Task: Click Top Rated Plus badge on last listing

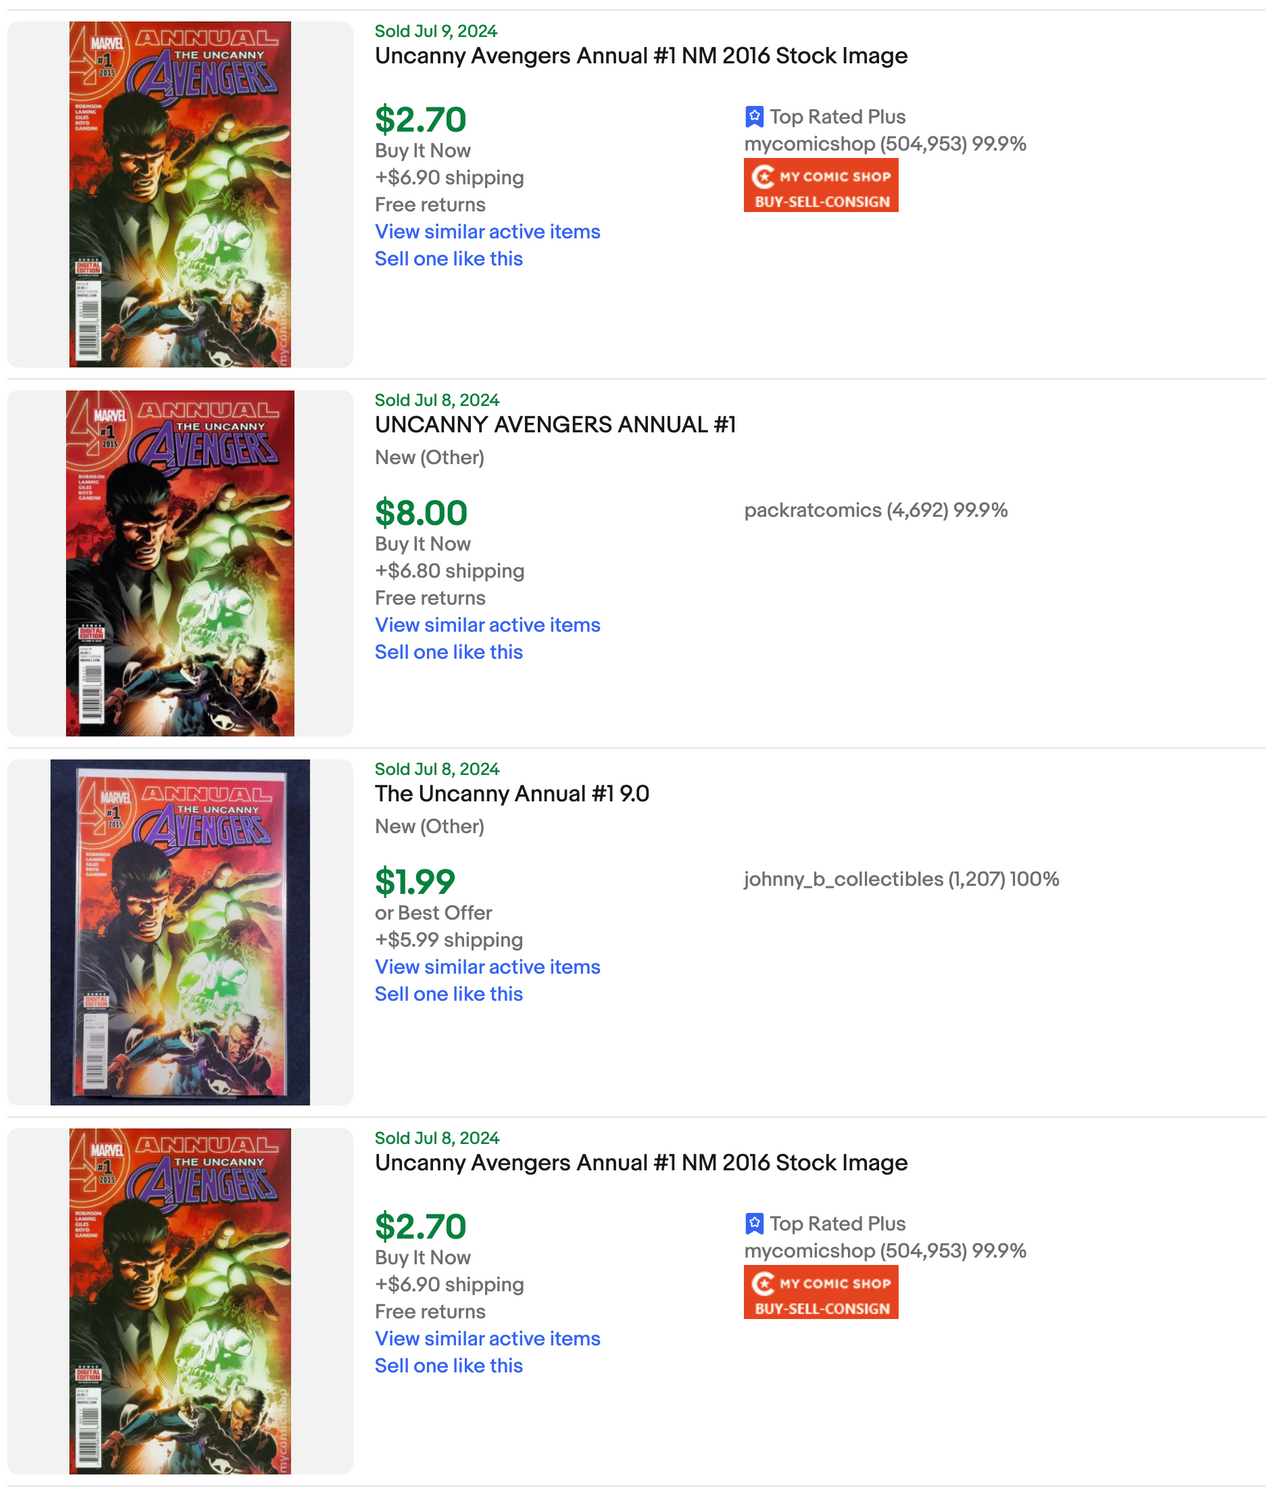Action: 825,1224
